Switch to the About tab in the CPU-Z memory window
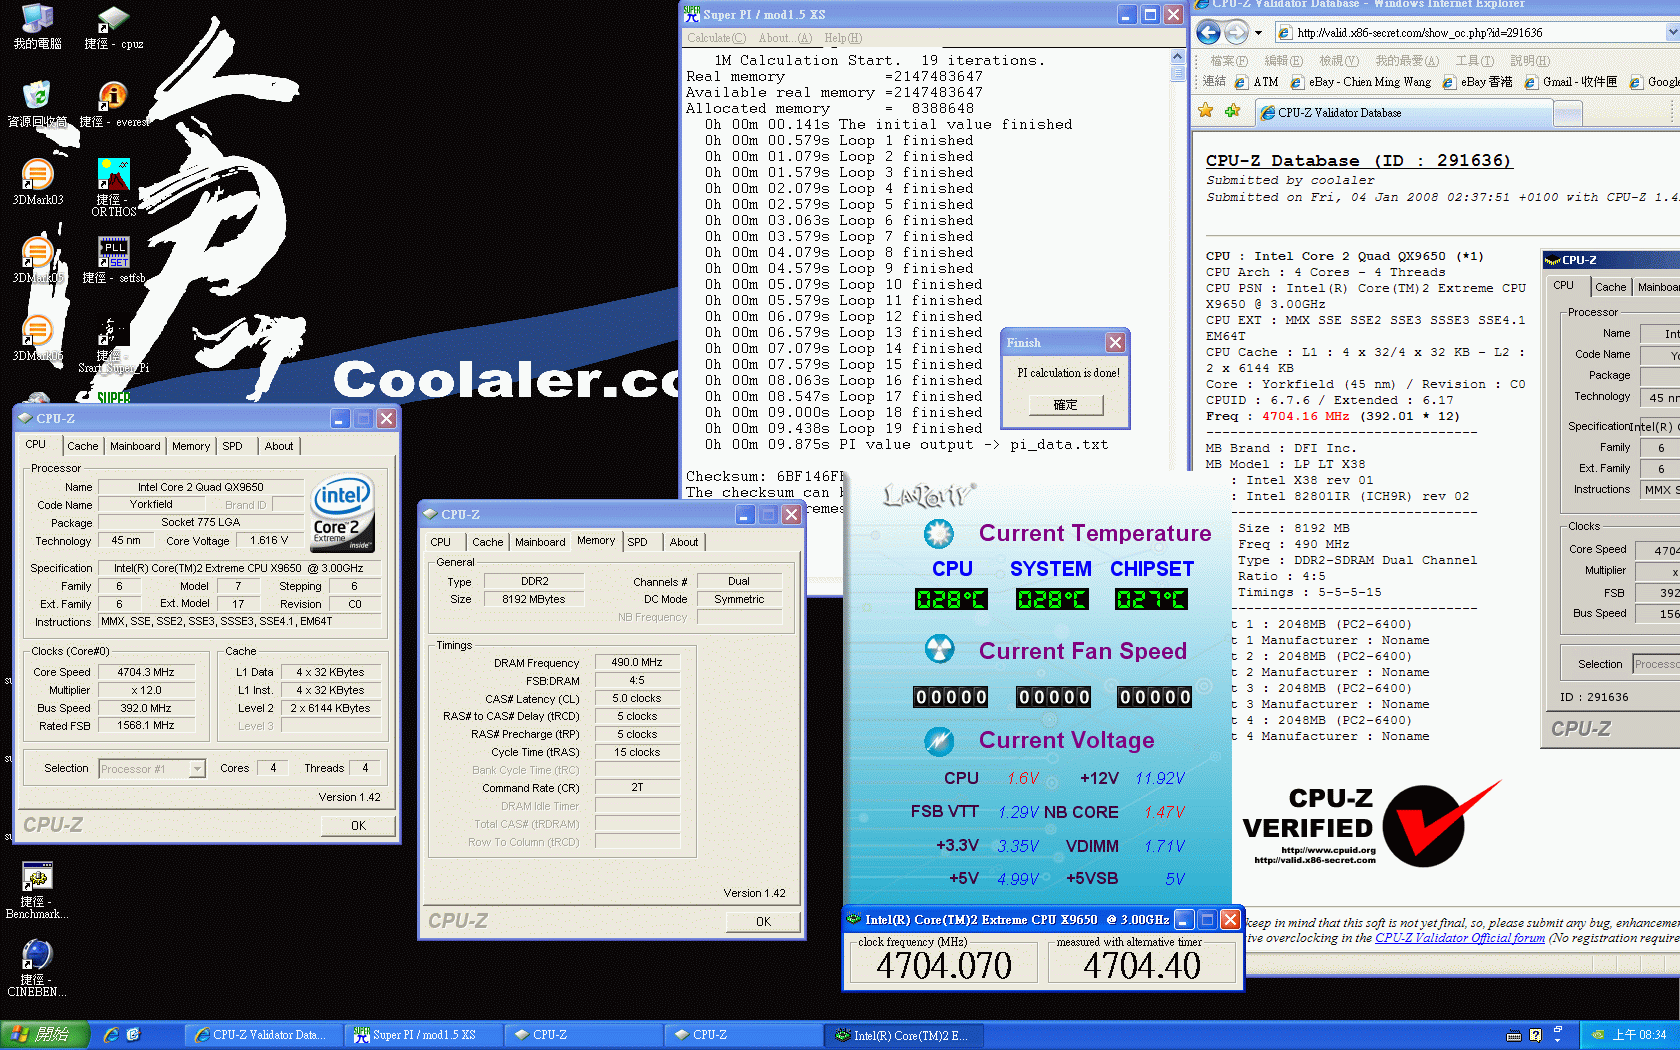Screen dimensions: 1680x1050 click(x=684, y=542)
